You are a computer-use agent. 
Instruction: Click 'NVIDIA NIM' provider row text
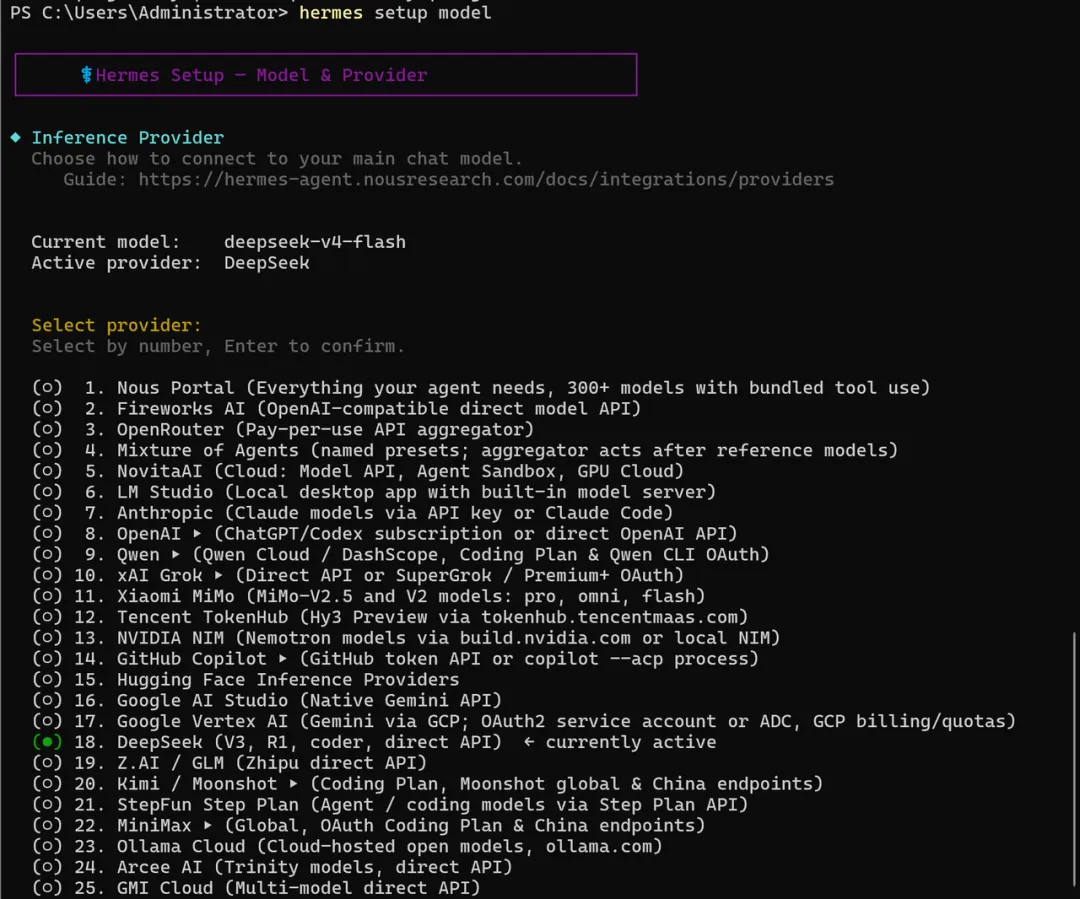coord(448,638)
